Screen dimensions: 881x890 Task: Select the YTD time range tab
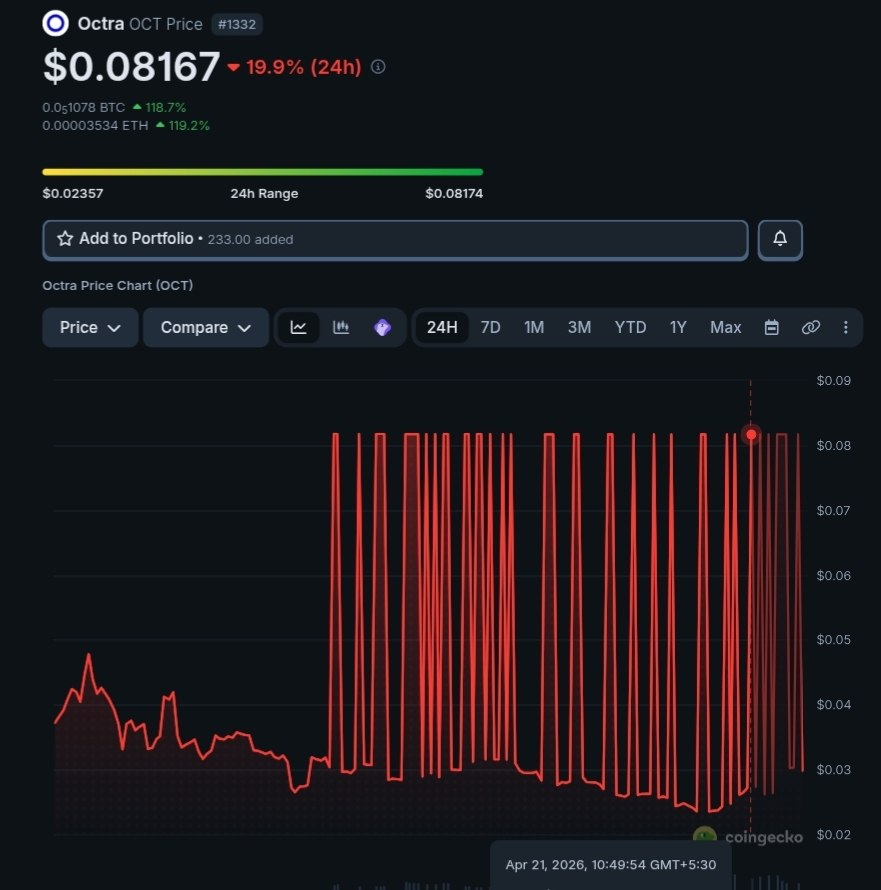(x=630, y=328)
